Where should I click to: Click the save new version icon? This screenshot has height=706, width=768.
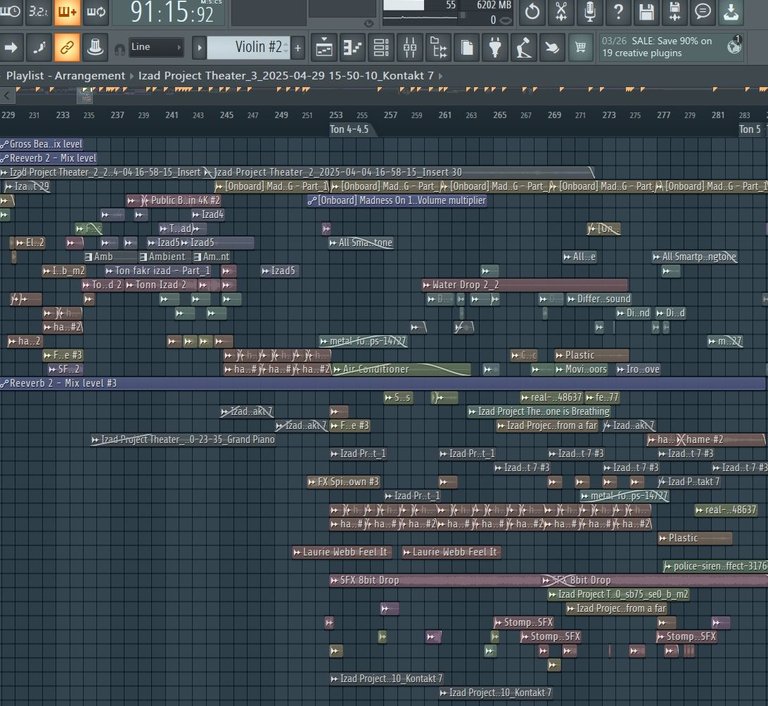click(x=675, y=11)
